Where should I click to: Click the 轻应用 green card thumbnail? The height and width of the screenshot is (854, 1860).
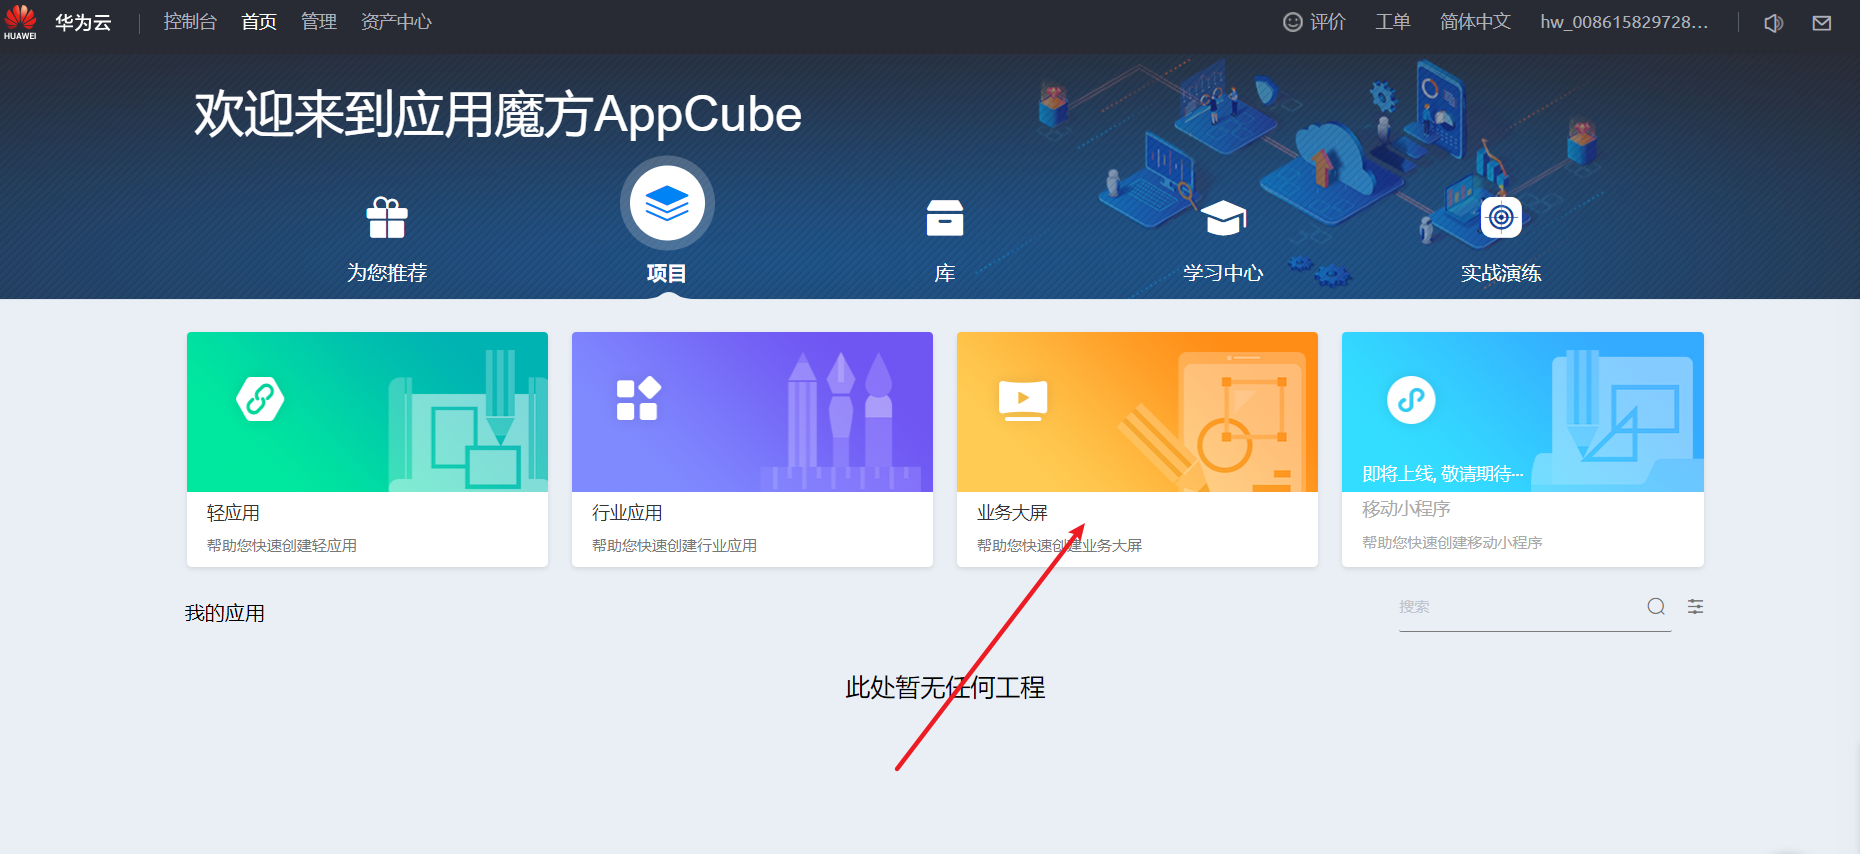pyautogui.click(x=367, y=412)
